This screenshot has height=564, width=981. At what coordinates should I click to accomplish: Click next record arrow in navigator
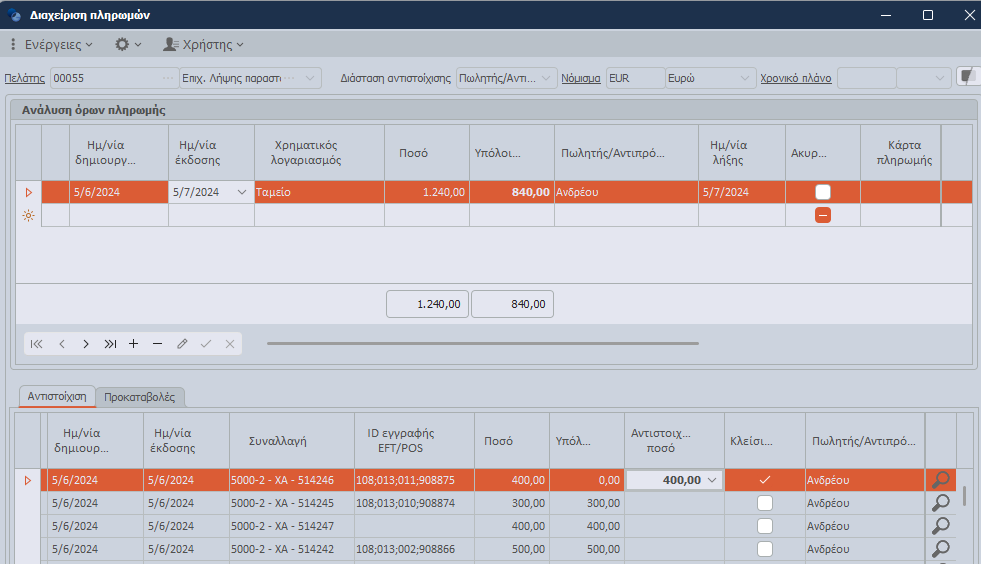tap(86, 344)
